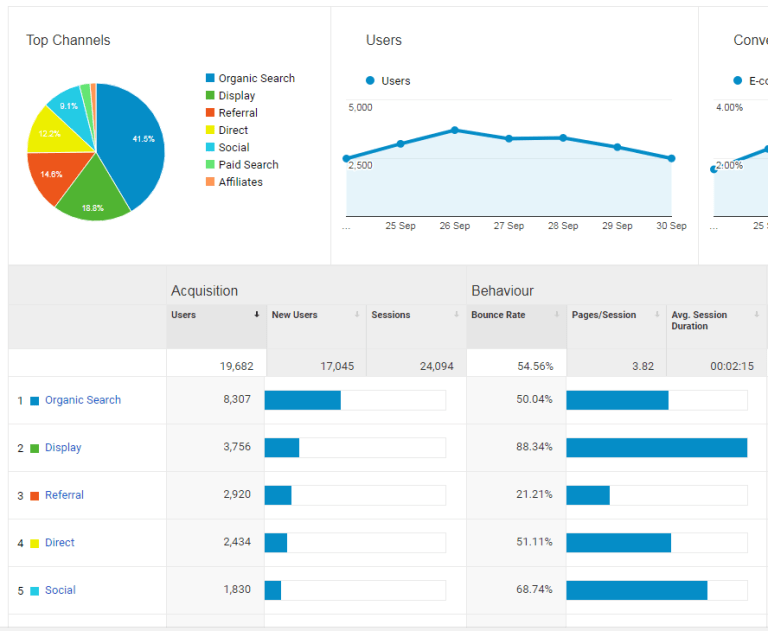Open the Social channel link
The image size is (768, 631).
[x=60, y=590]
